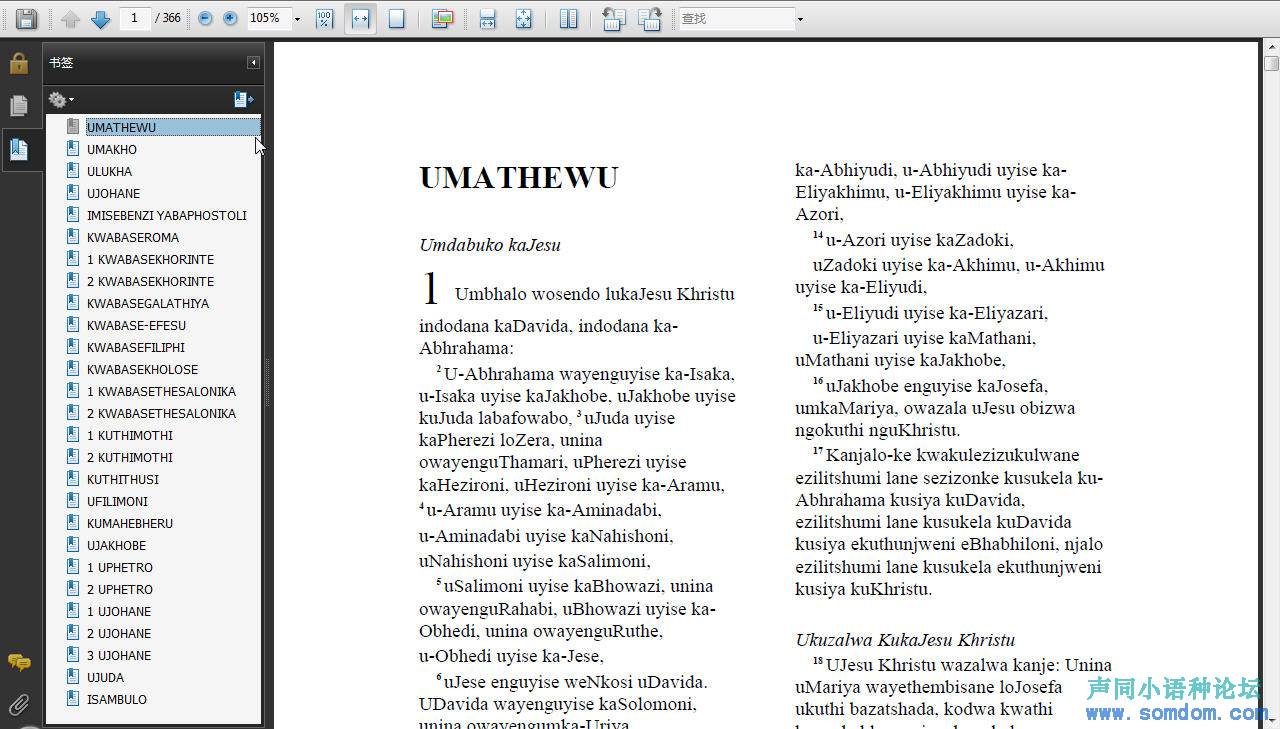Open the zoom level dropdown arrow

pos(297,19)
